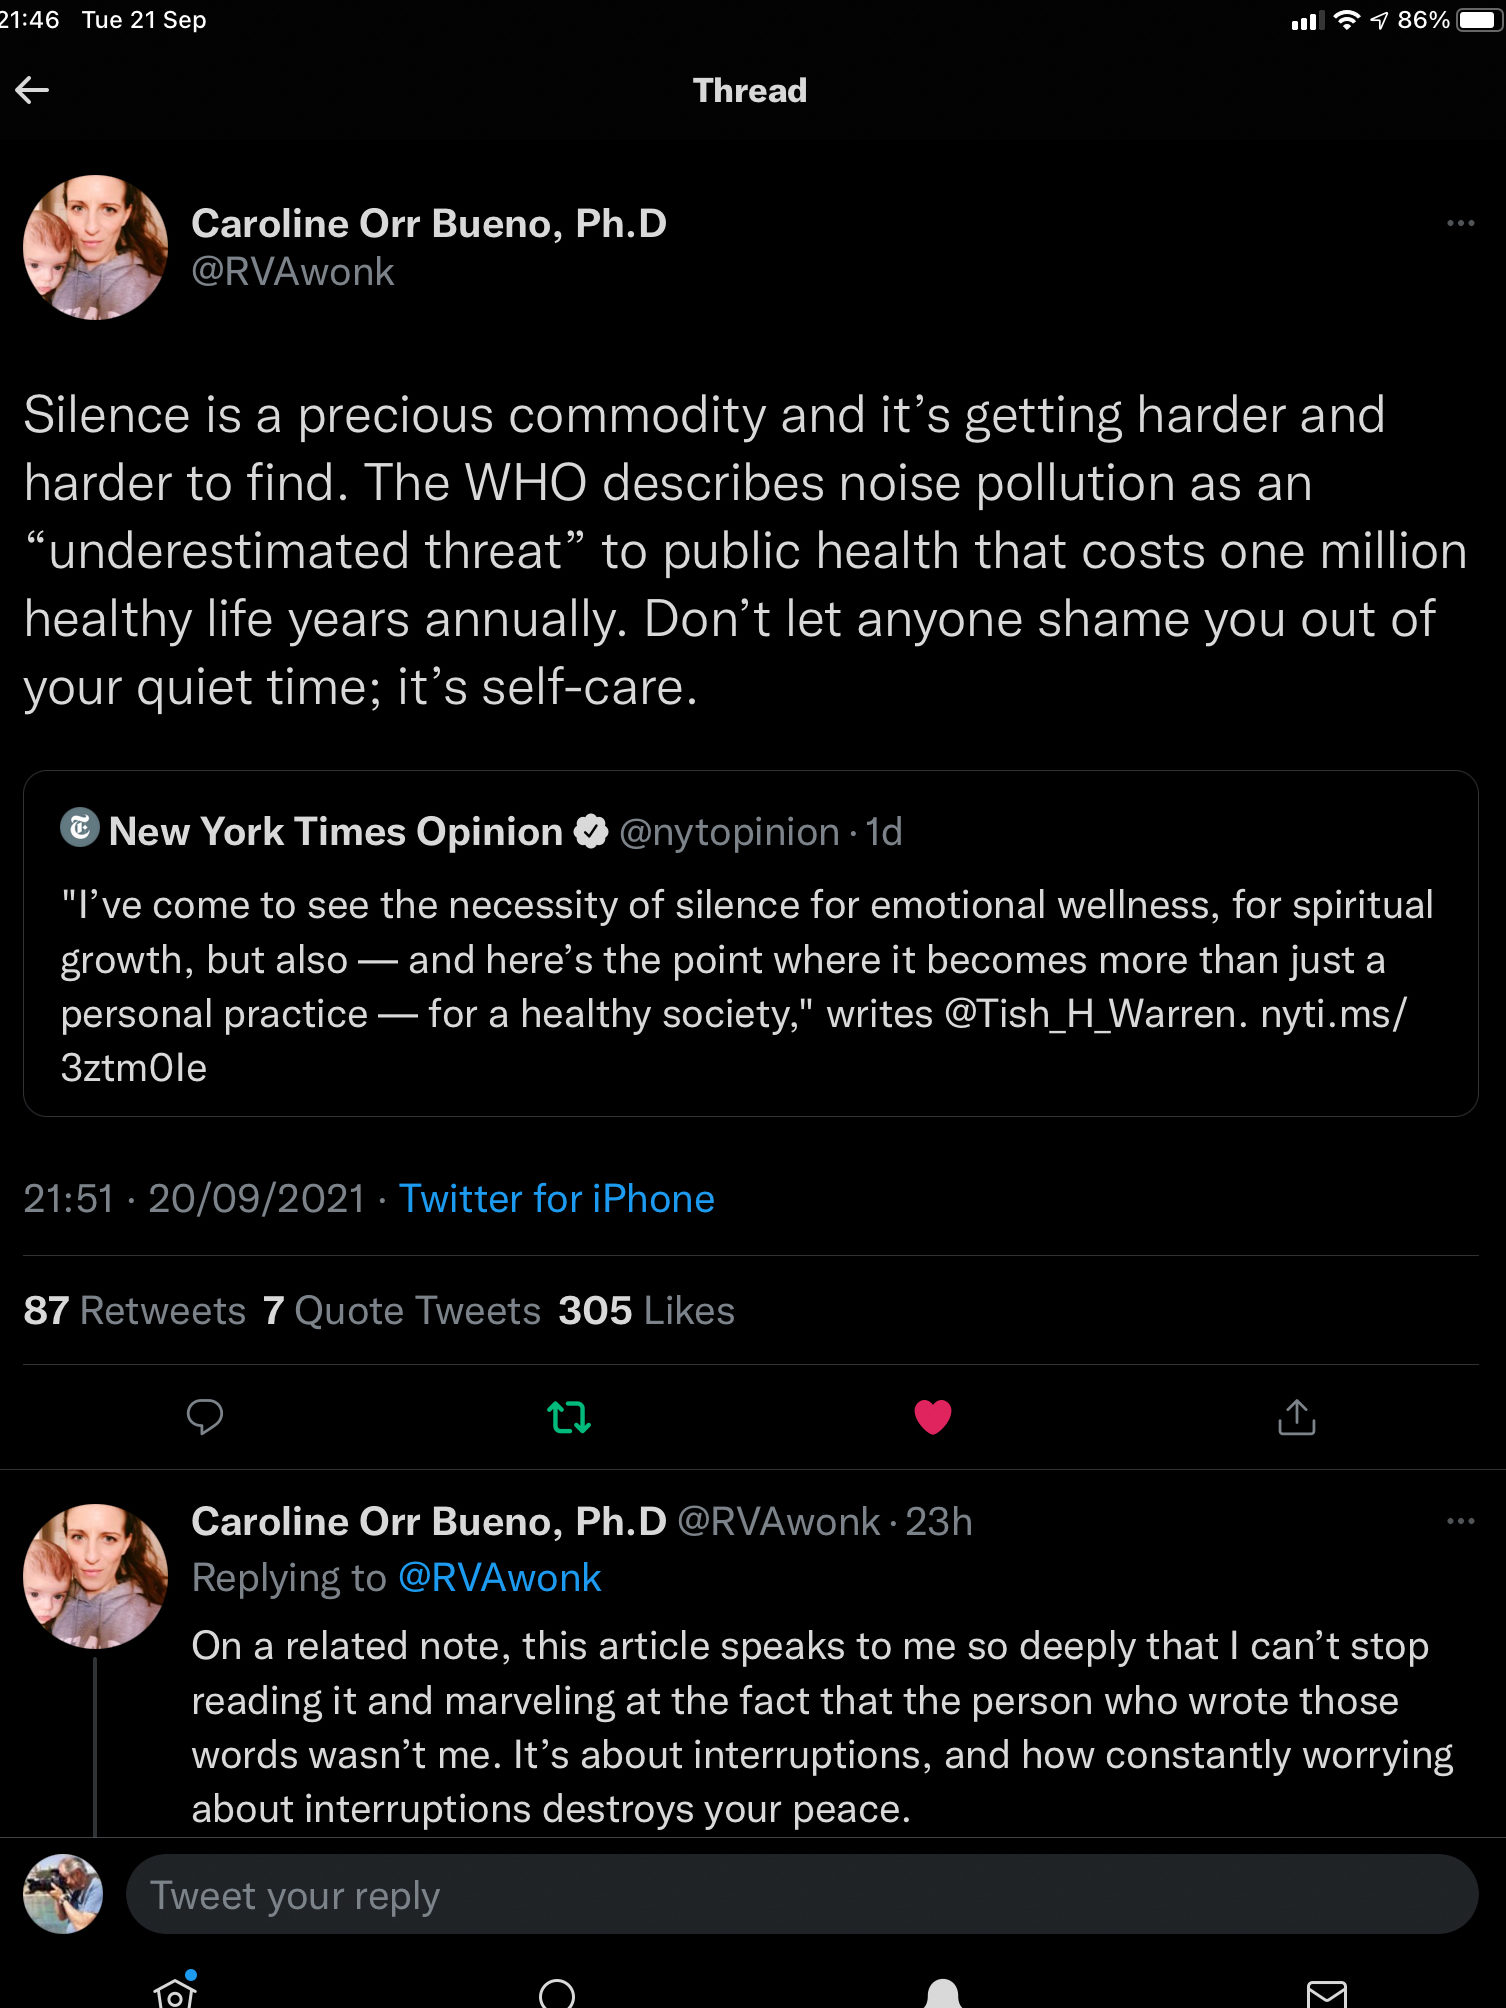1506x2008 pixels.
Task: Go to Home tab in bottom bar
Action: 175,1994
